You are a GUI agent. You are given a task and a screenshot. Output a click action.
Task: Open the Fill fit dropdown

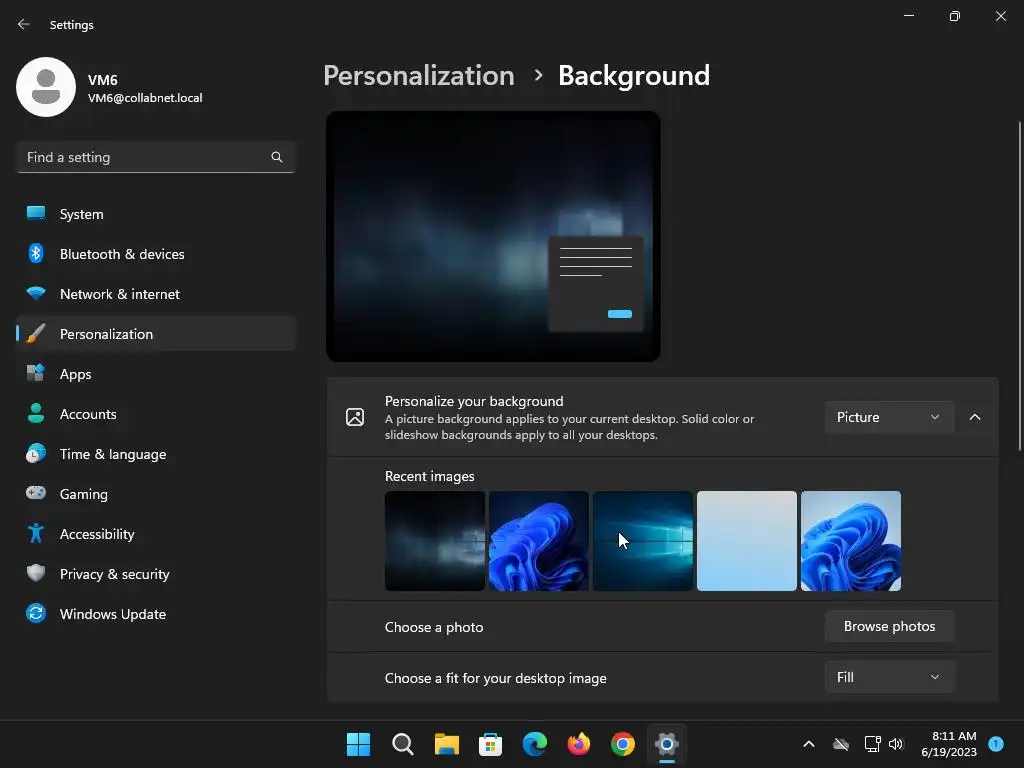(x=889, y=677)
